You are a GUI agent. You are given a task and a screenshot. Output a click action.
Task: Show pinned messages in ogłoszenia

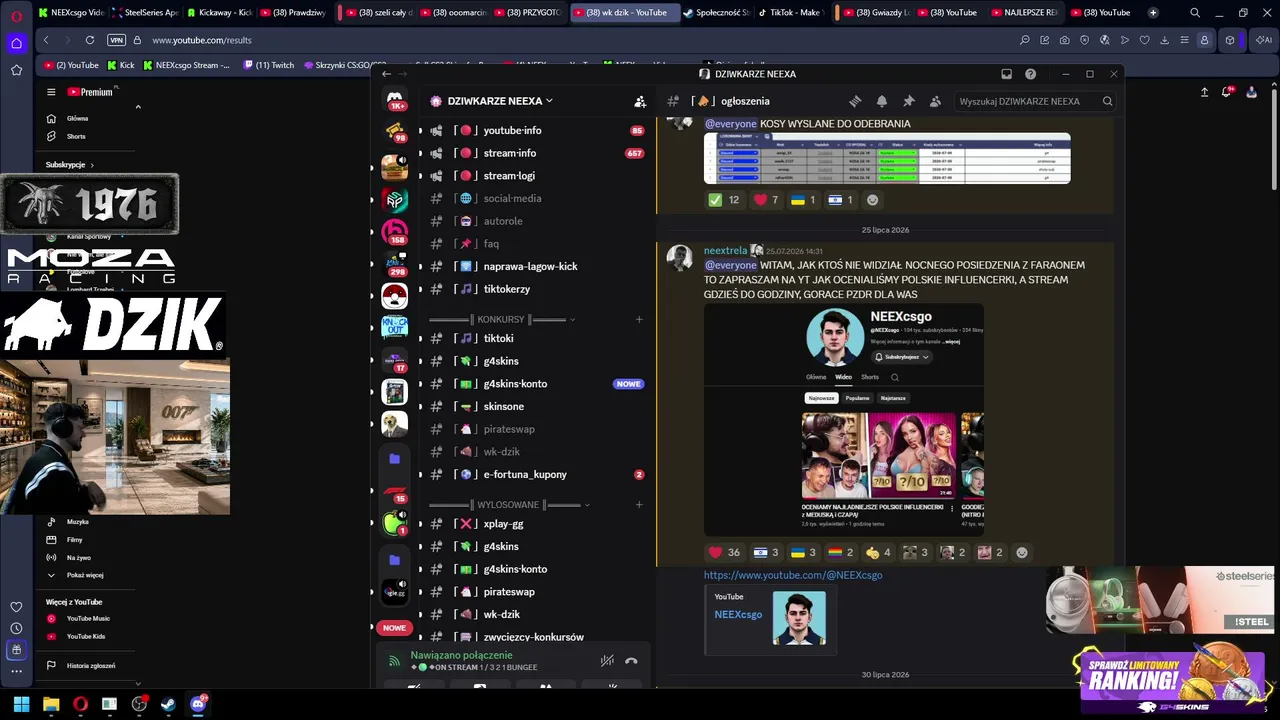click(908, 101)
